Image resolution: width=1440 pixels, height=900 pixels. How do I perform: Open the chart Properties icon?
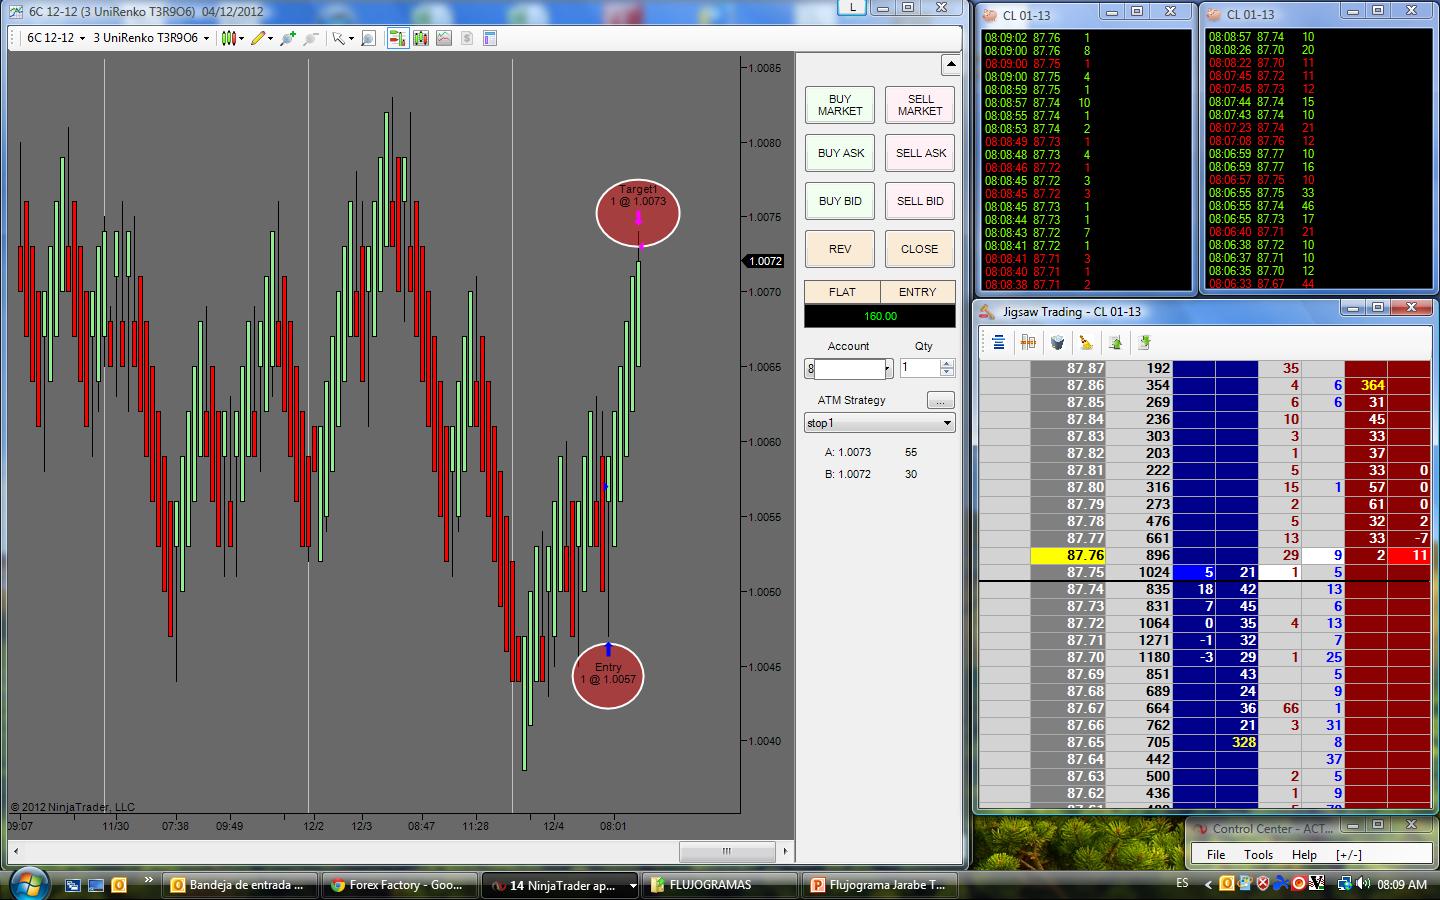click(490, 38)
